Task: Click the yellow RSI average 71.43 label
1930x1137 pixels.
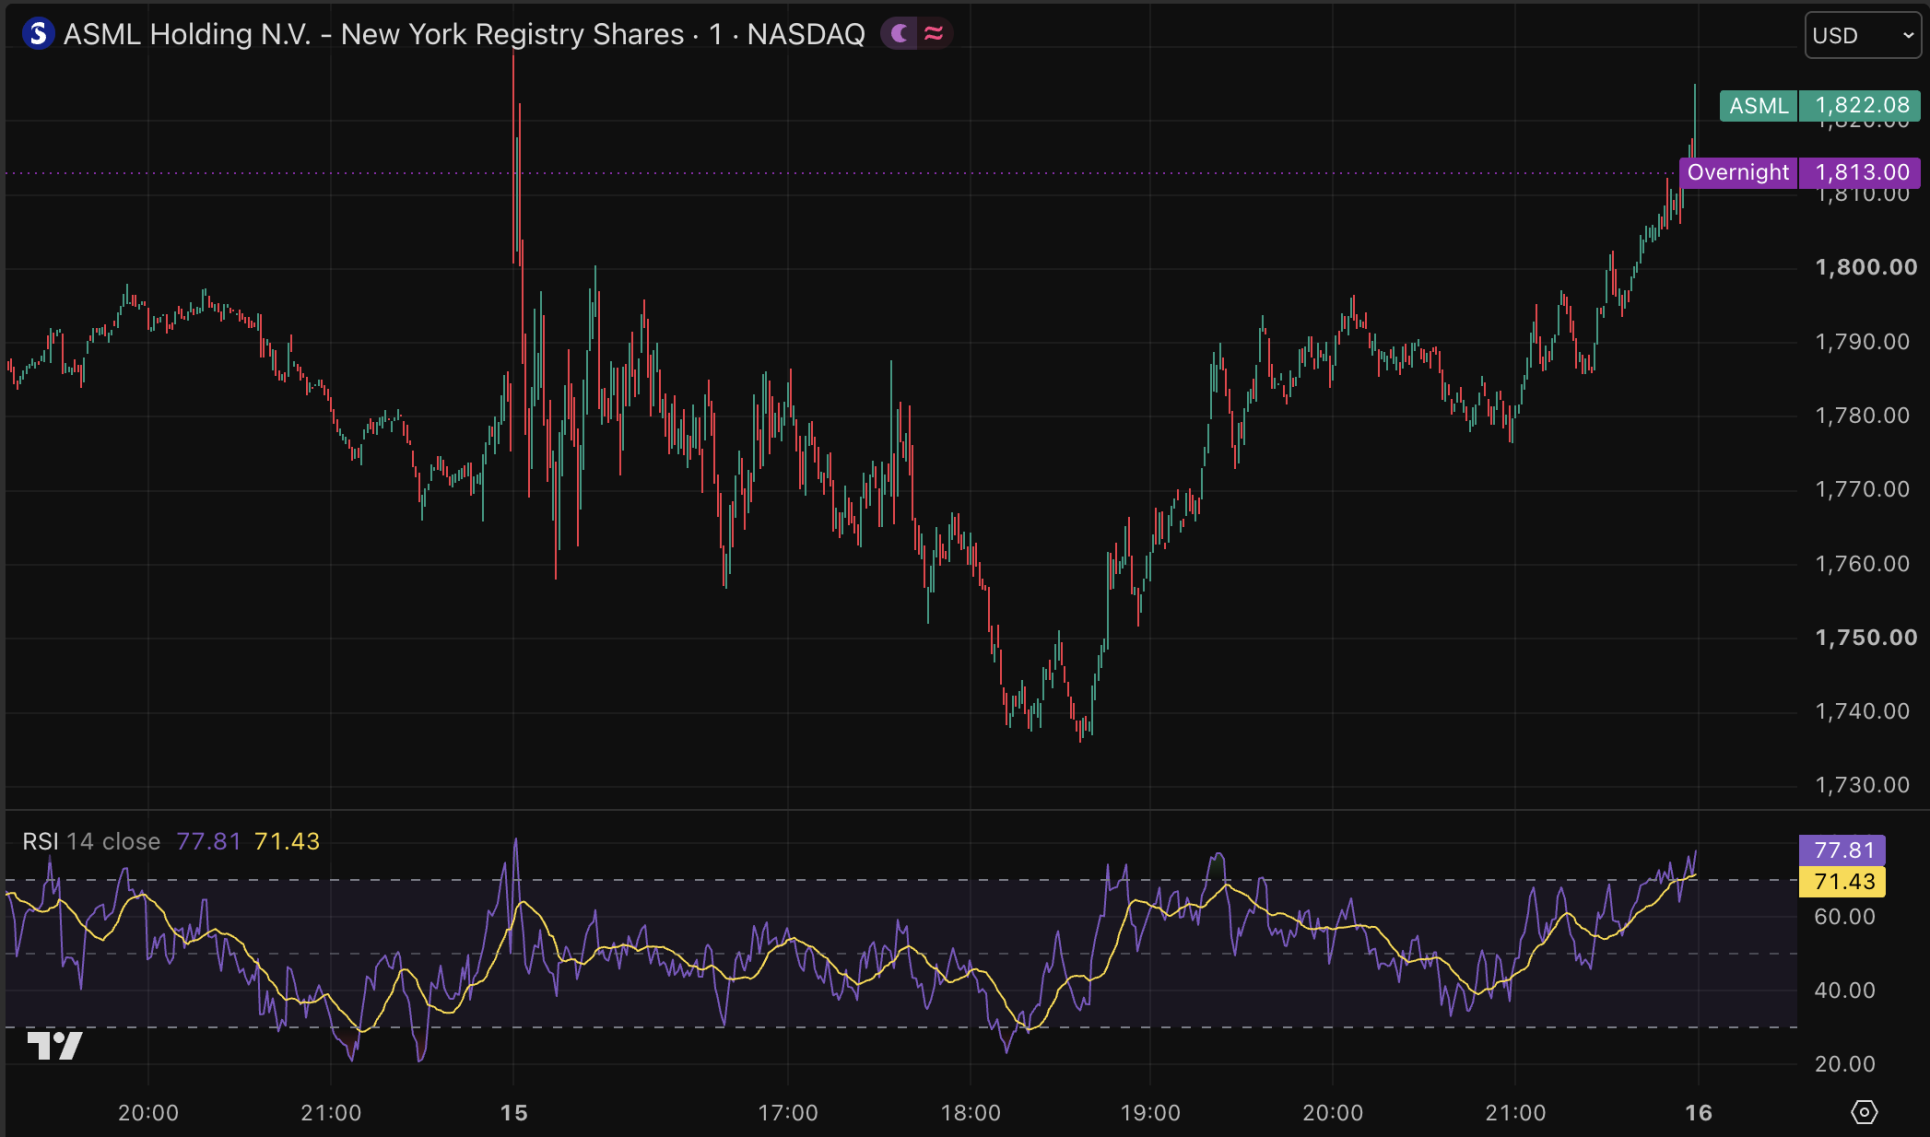Action: 1842,881
